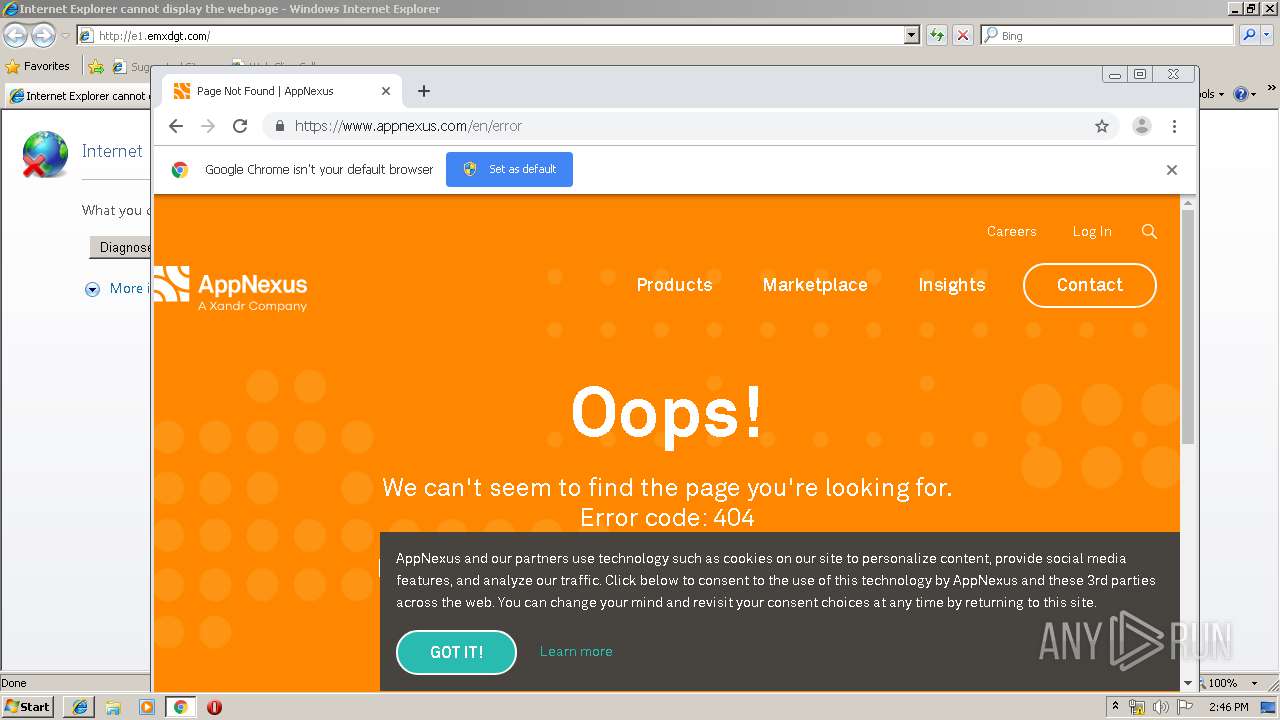The image size is (1280, 720).
Task: Bookmark this page with the star icon
Action: coord(1102,126)
